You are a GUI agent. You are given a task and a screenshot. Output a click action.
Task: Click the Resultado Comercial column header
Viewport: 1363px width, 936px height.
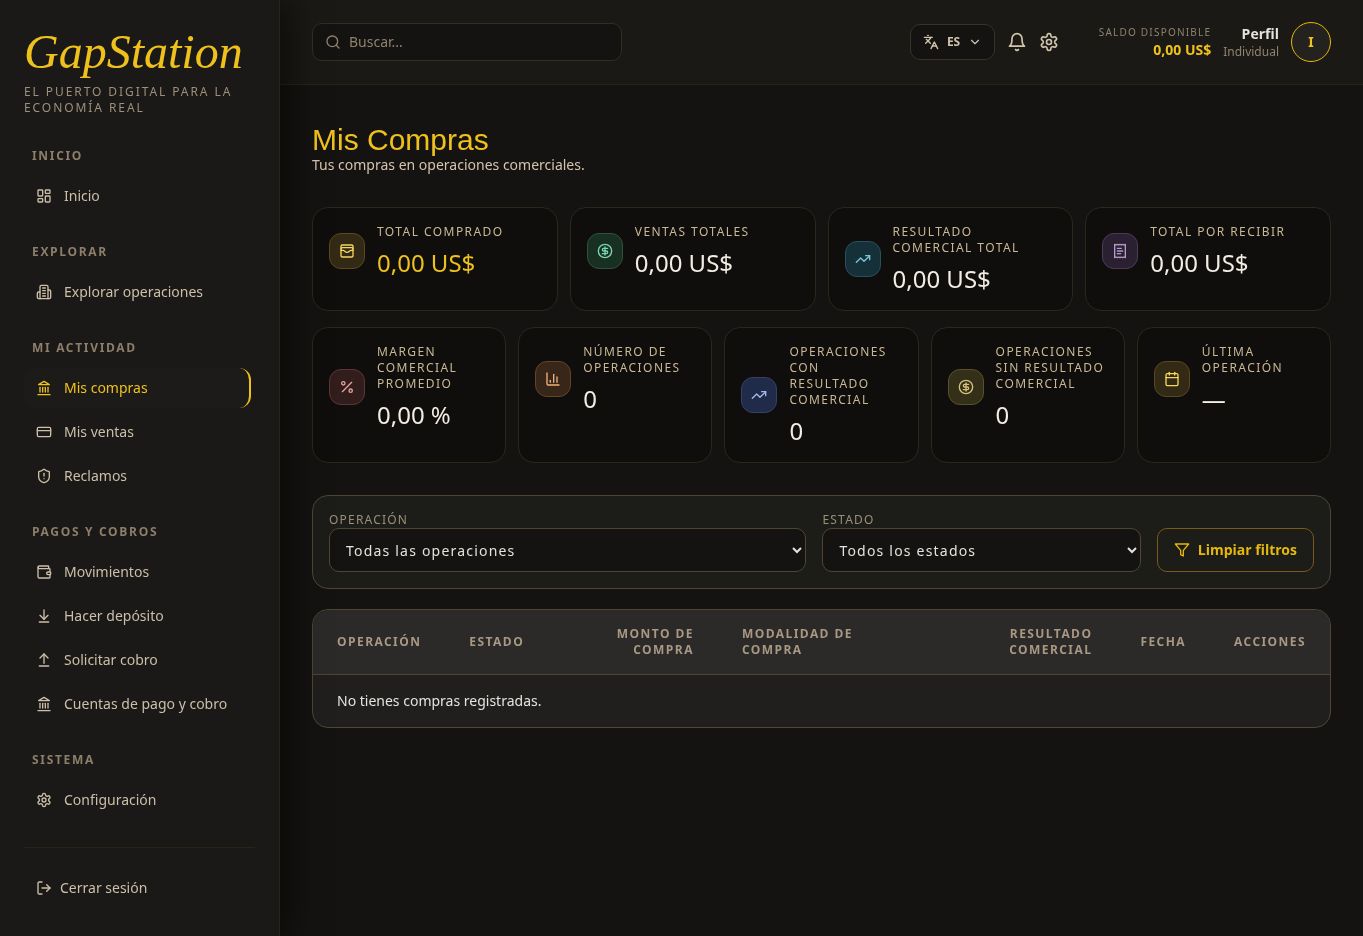pos(1050,642)
